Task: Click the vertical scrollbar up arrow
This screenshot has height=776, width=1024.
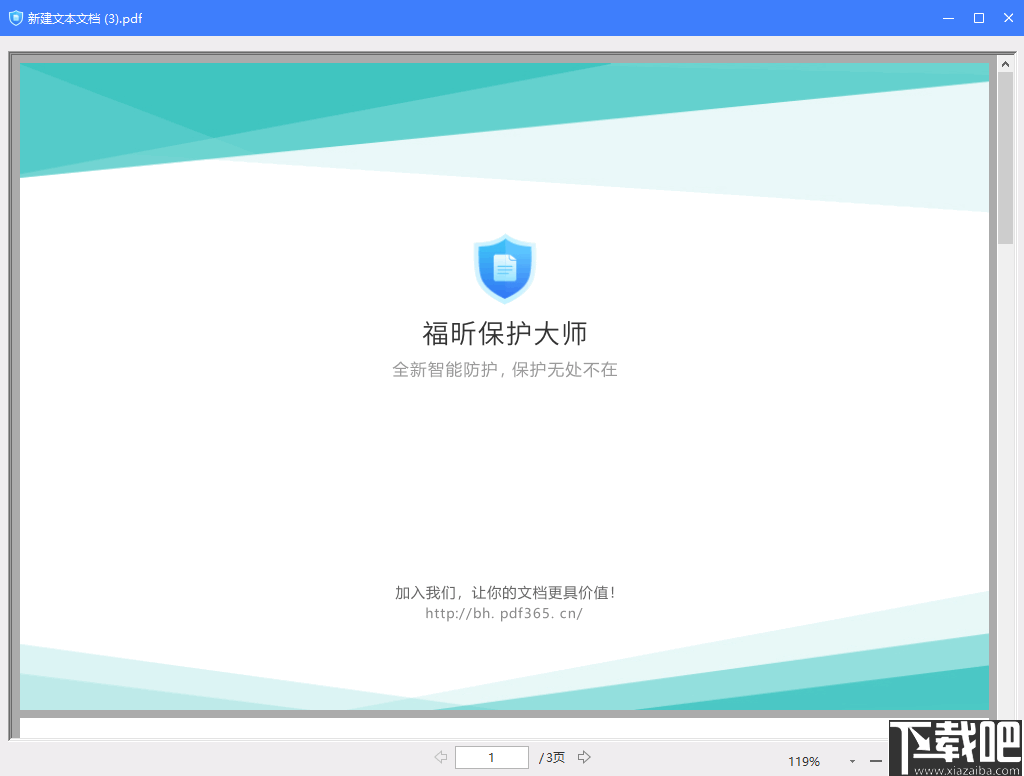Action: click(x=1005, y=64)
